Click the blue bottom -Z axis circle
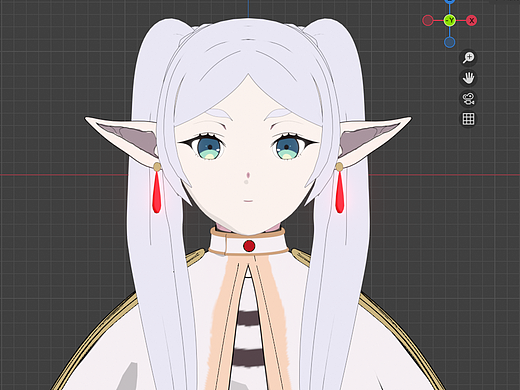Screen dimensions: 520x390 click(450, 42)
